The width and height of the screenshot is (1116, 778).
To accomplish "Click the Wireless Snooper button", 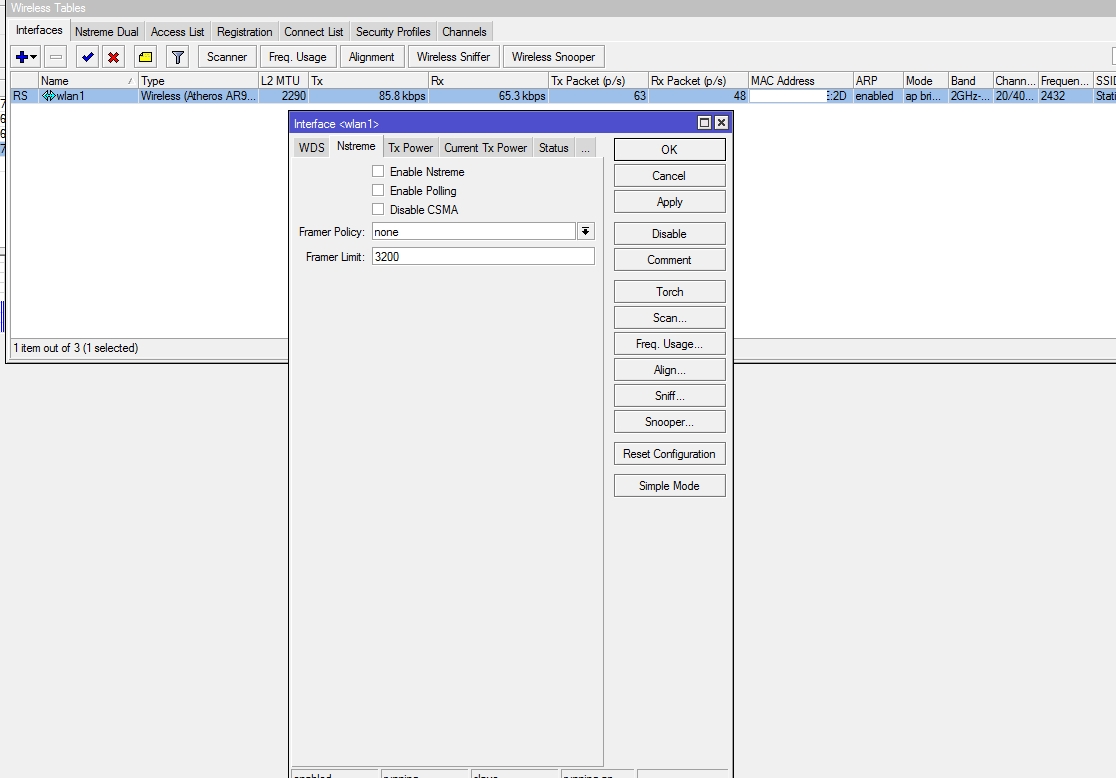I will pyautogui.click(x=553, y=57).
